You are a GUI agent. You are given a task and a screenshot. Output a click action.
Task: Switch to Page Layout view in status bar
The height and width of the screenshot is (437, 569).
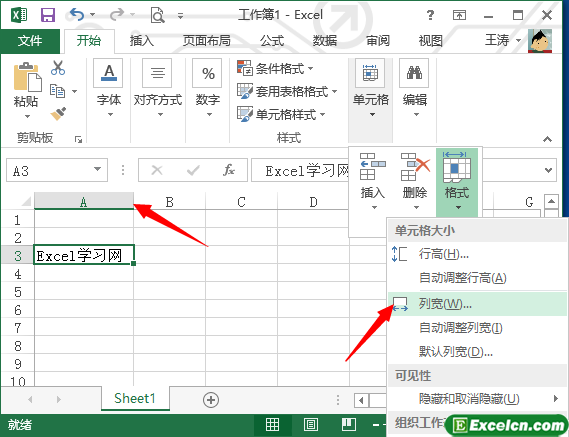click(x=311, y=424)
